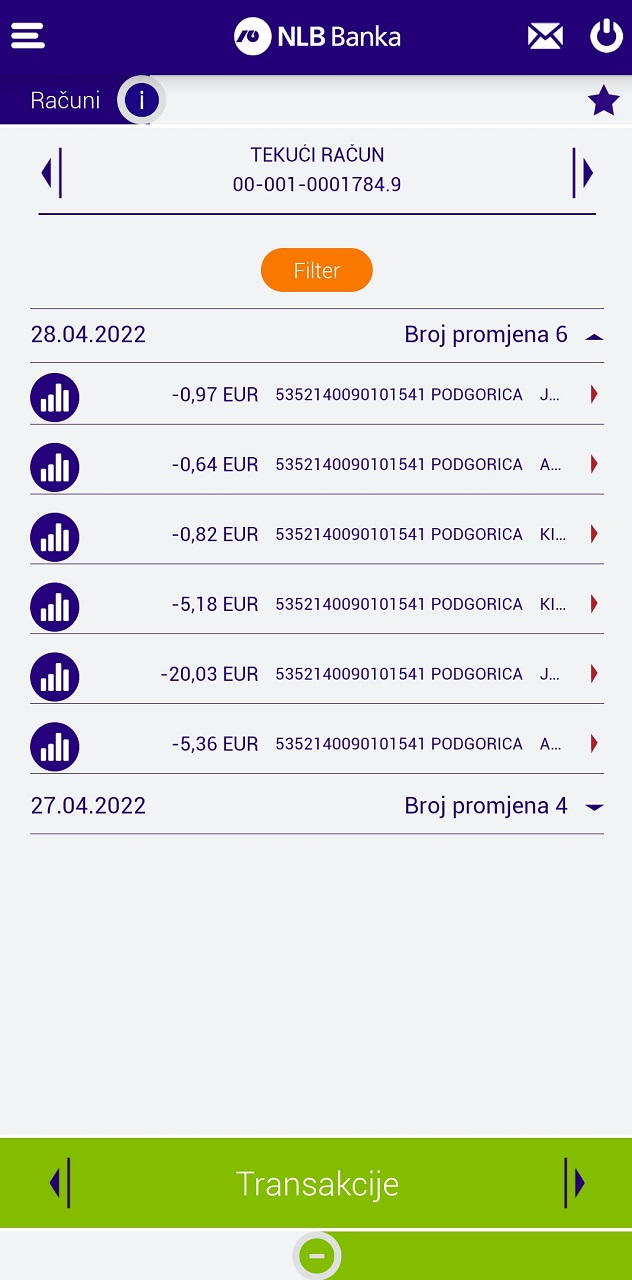632x1280 pixels.
Task: Open details arrow for -5,18 EUR transaction
Action: [x=594, y=604]
